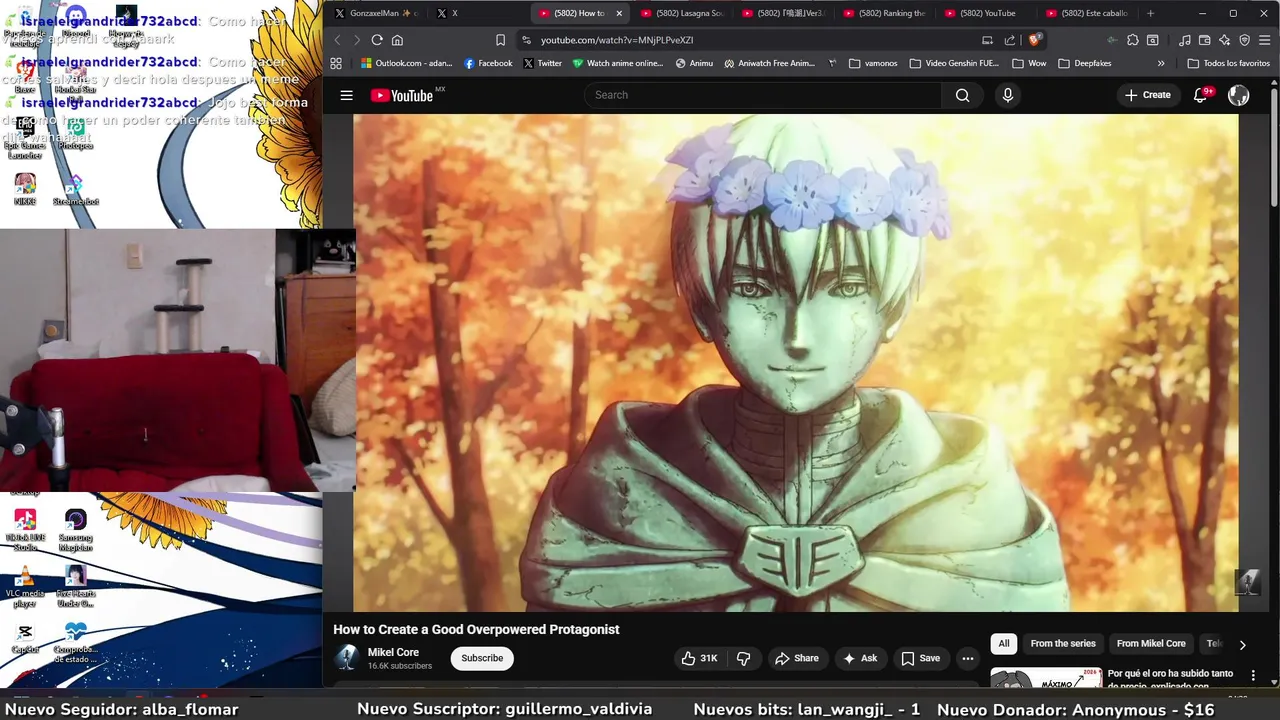
Task: Click the address bar URL
Action: pos(617,40)
